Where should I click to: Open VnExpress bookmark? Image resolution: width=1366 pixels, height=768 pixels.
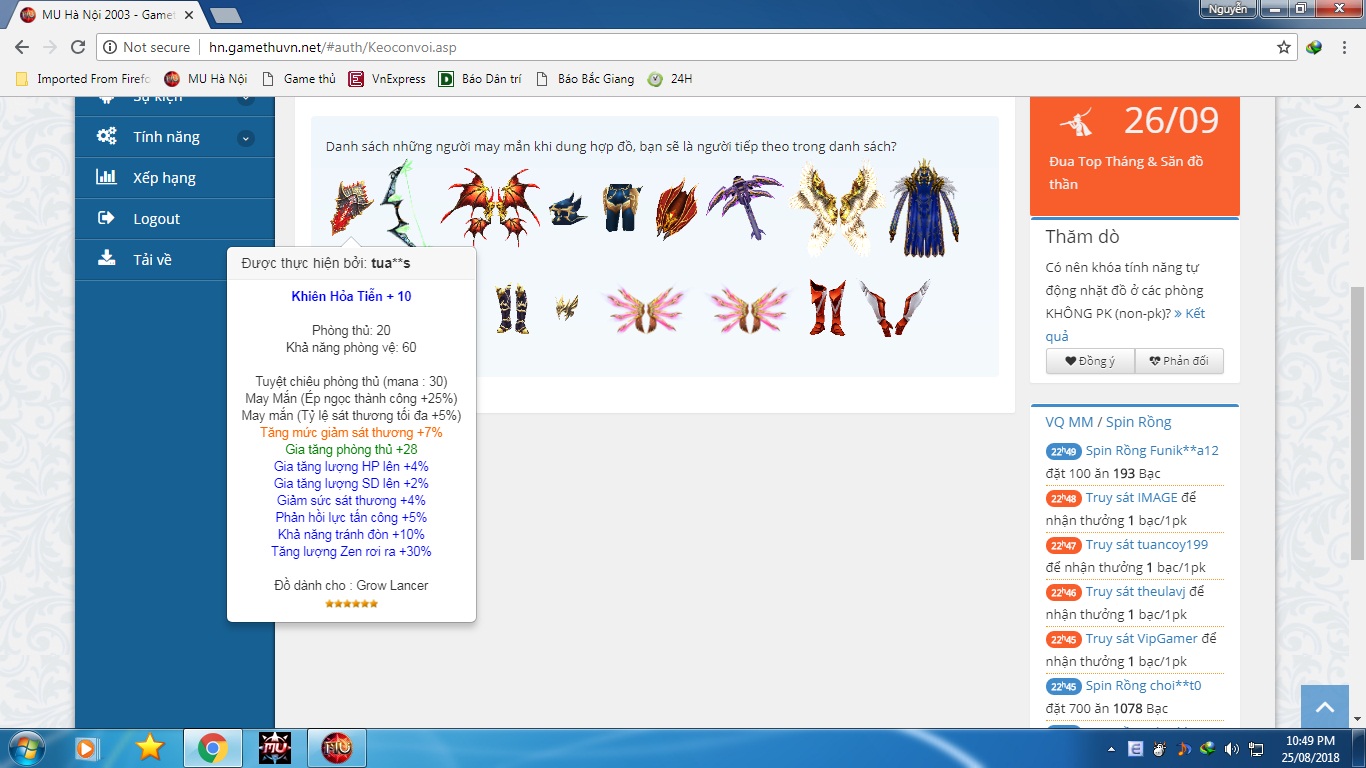click(387, 79)
